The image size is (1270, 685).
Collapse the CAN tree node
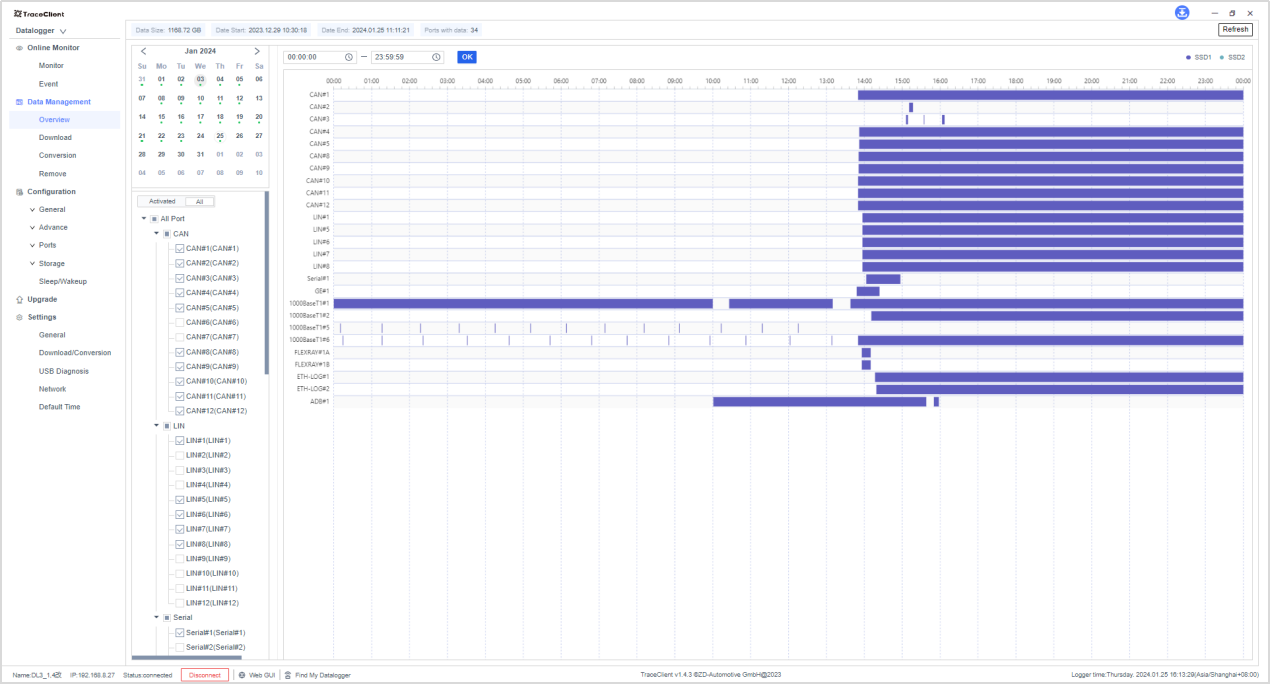pos(156,233)
